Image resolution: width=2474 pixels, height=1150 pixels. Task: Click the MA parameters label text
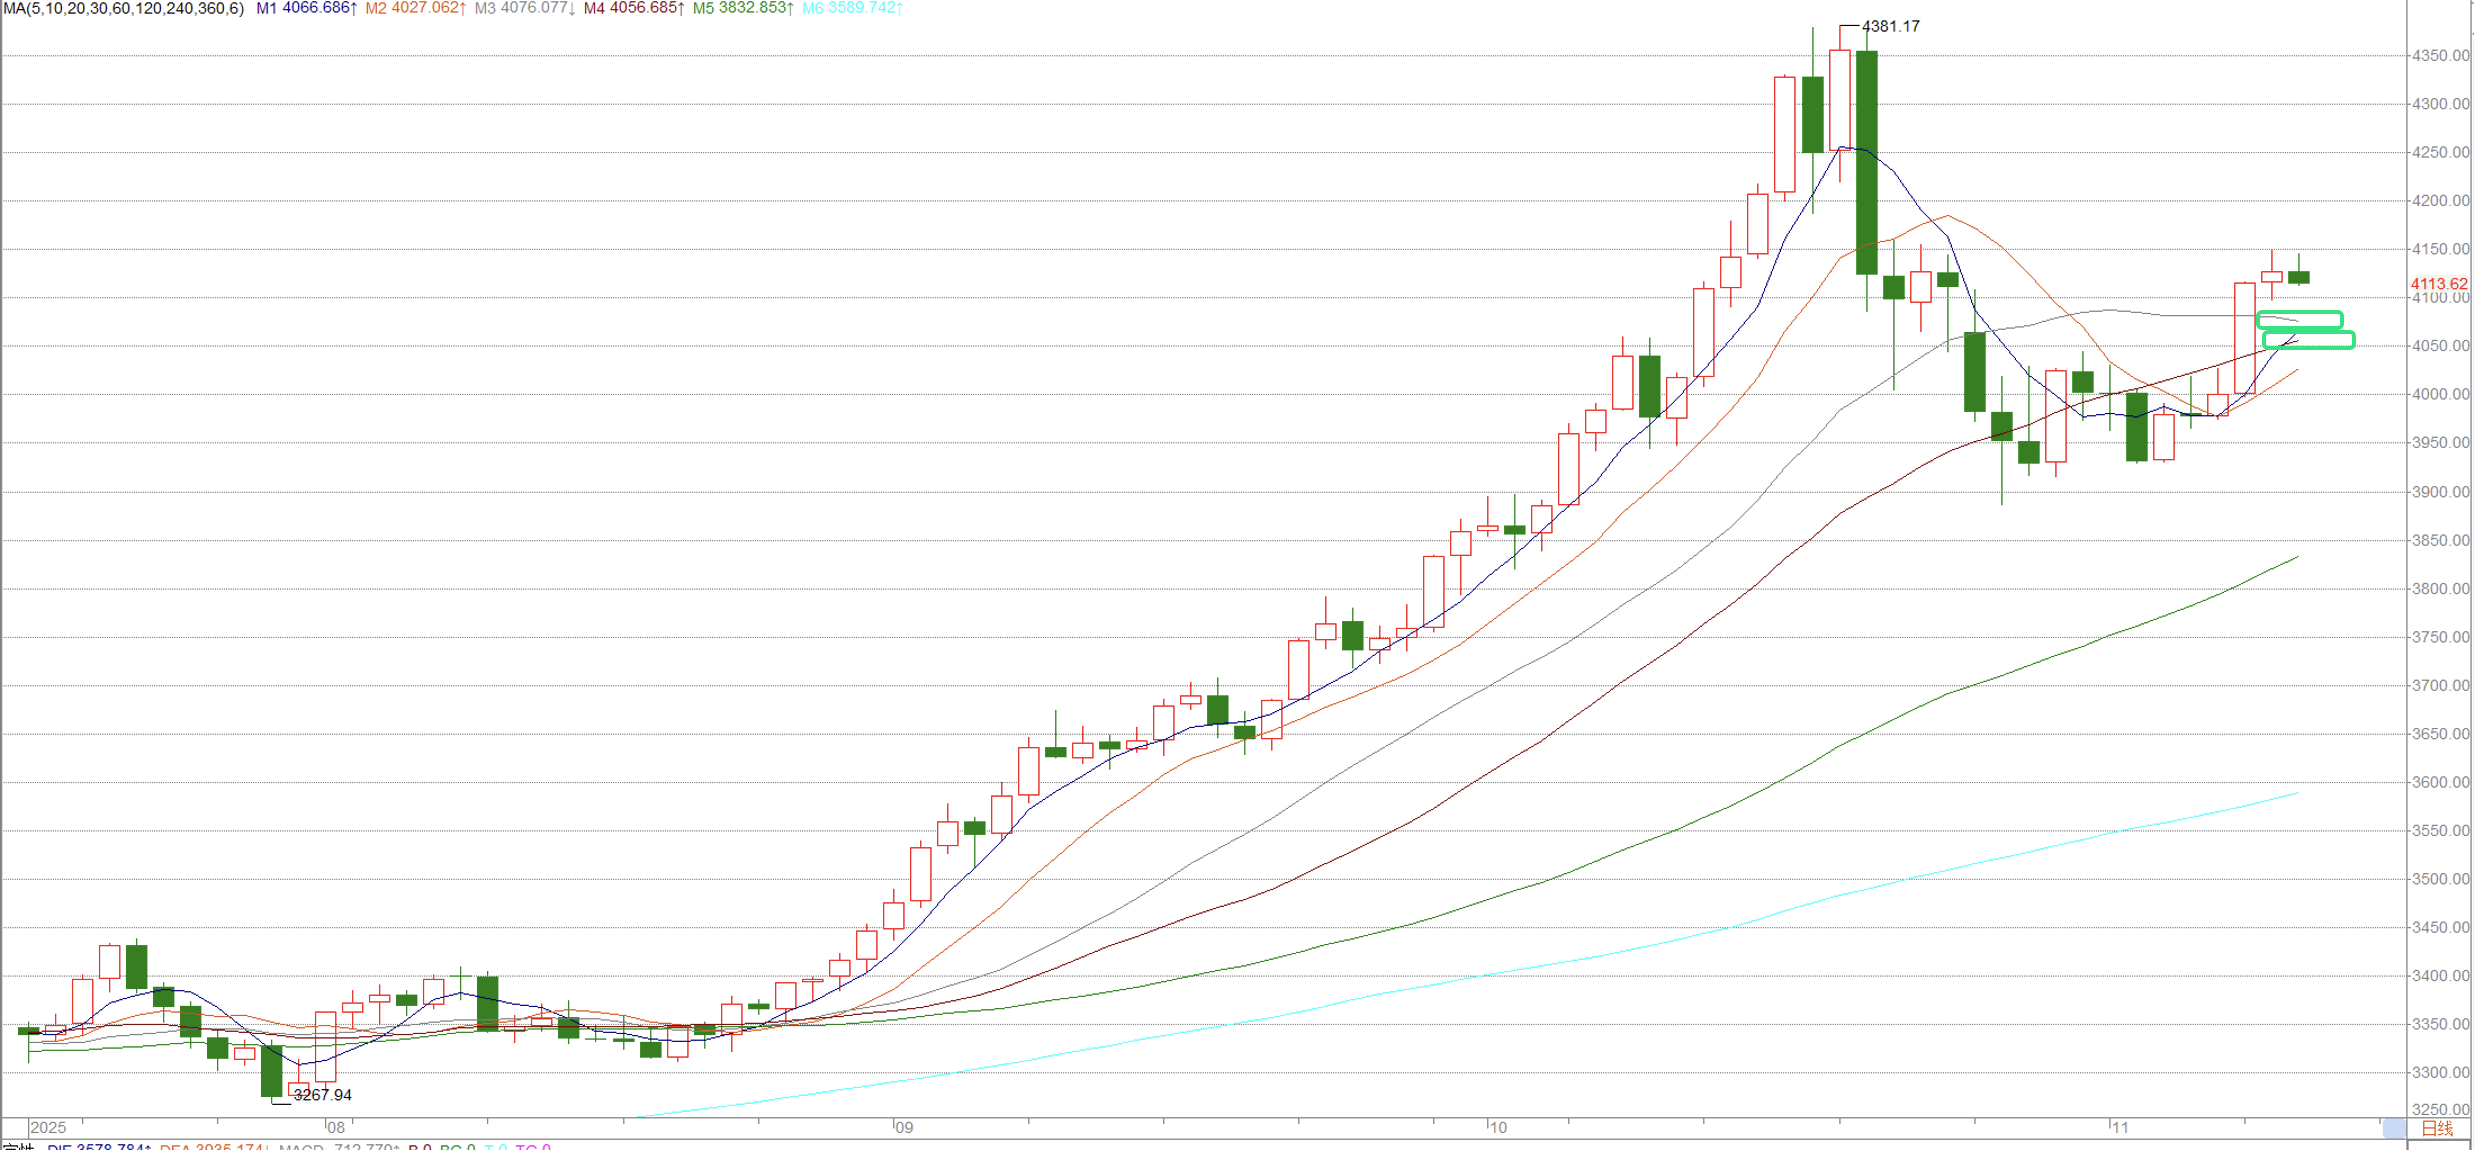tap(123, 8)
